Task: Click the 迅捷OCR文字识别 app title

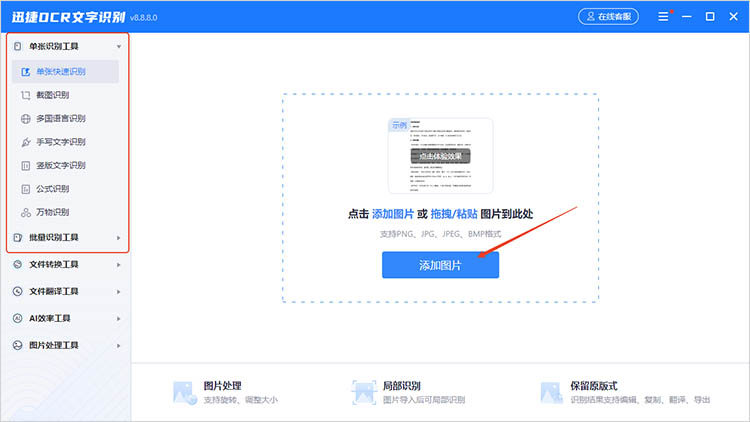Action: point(68,17)
